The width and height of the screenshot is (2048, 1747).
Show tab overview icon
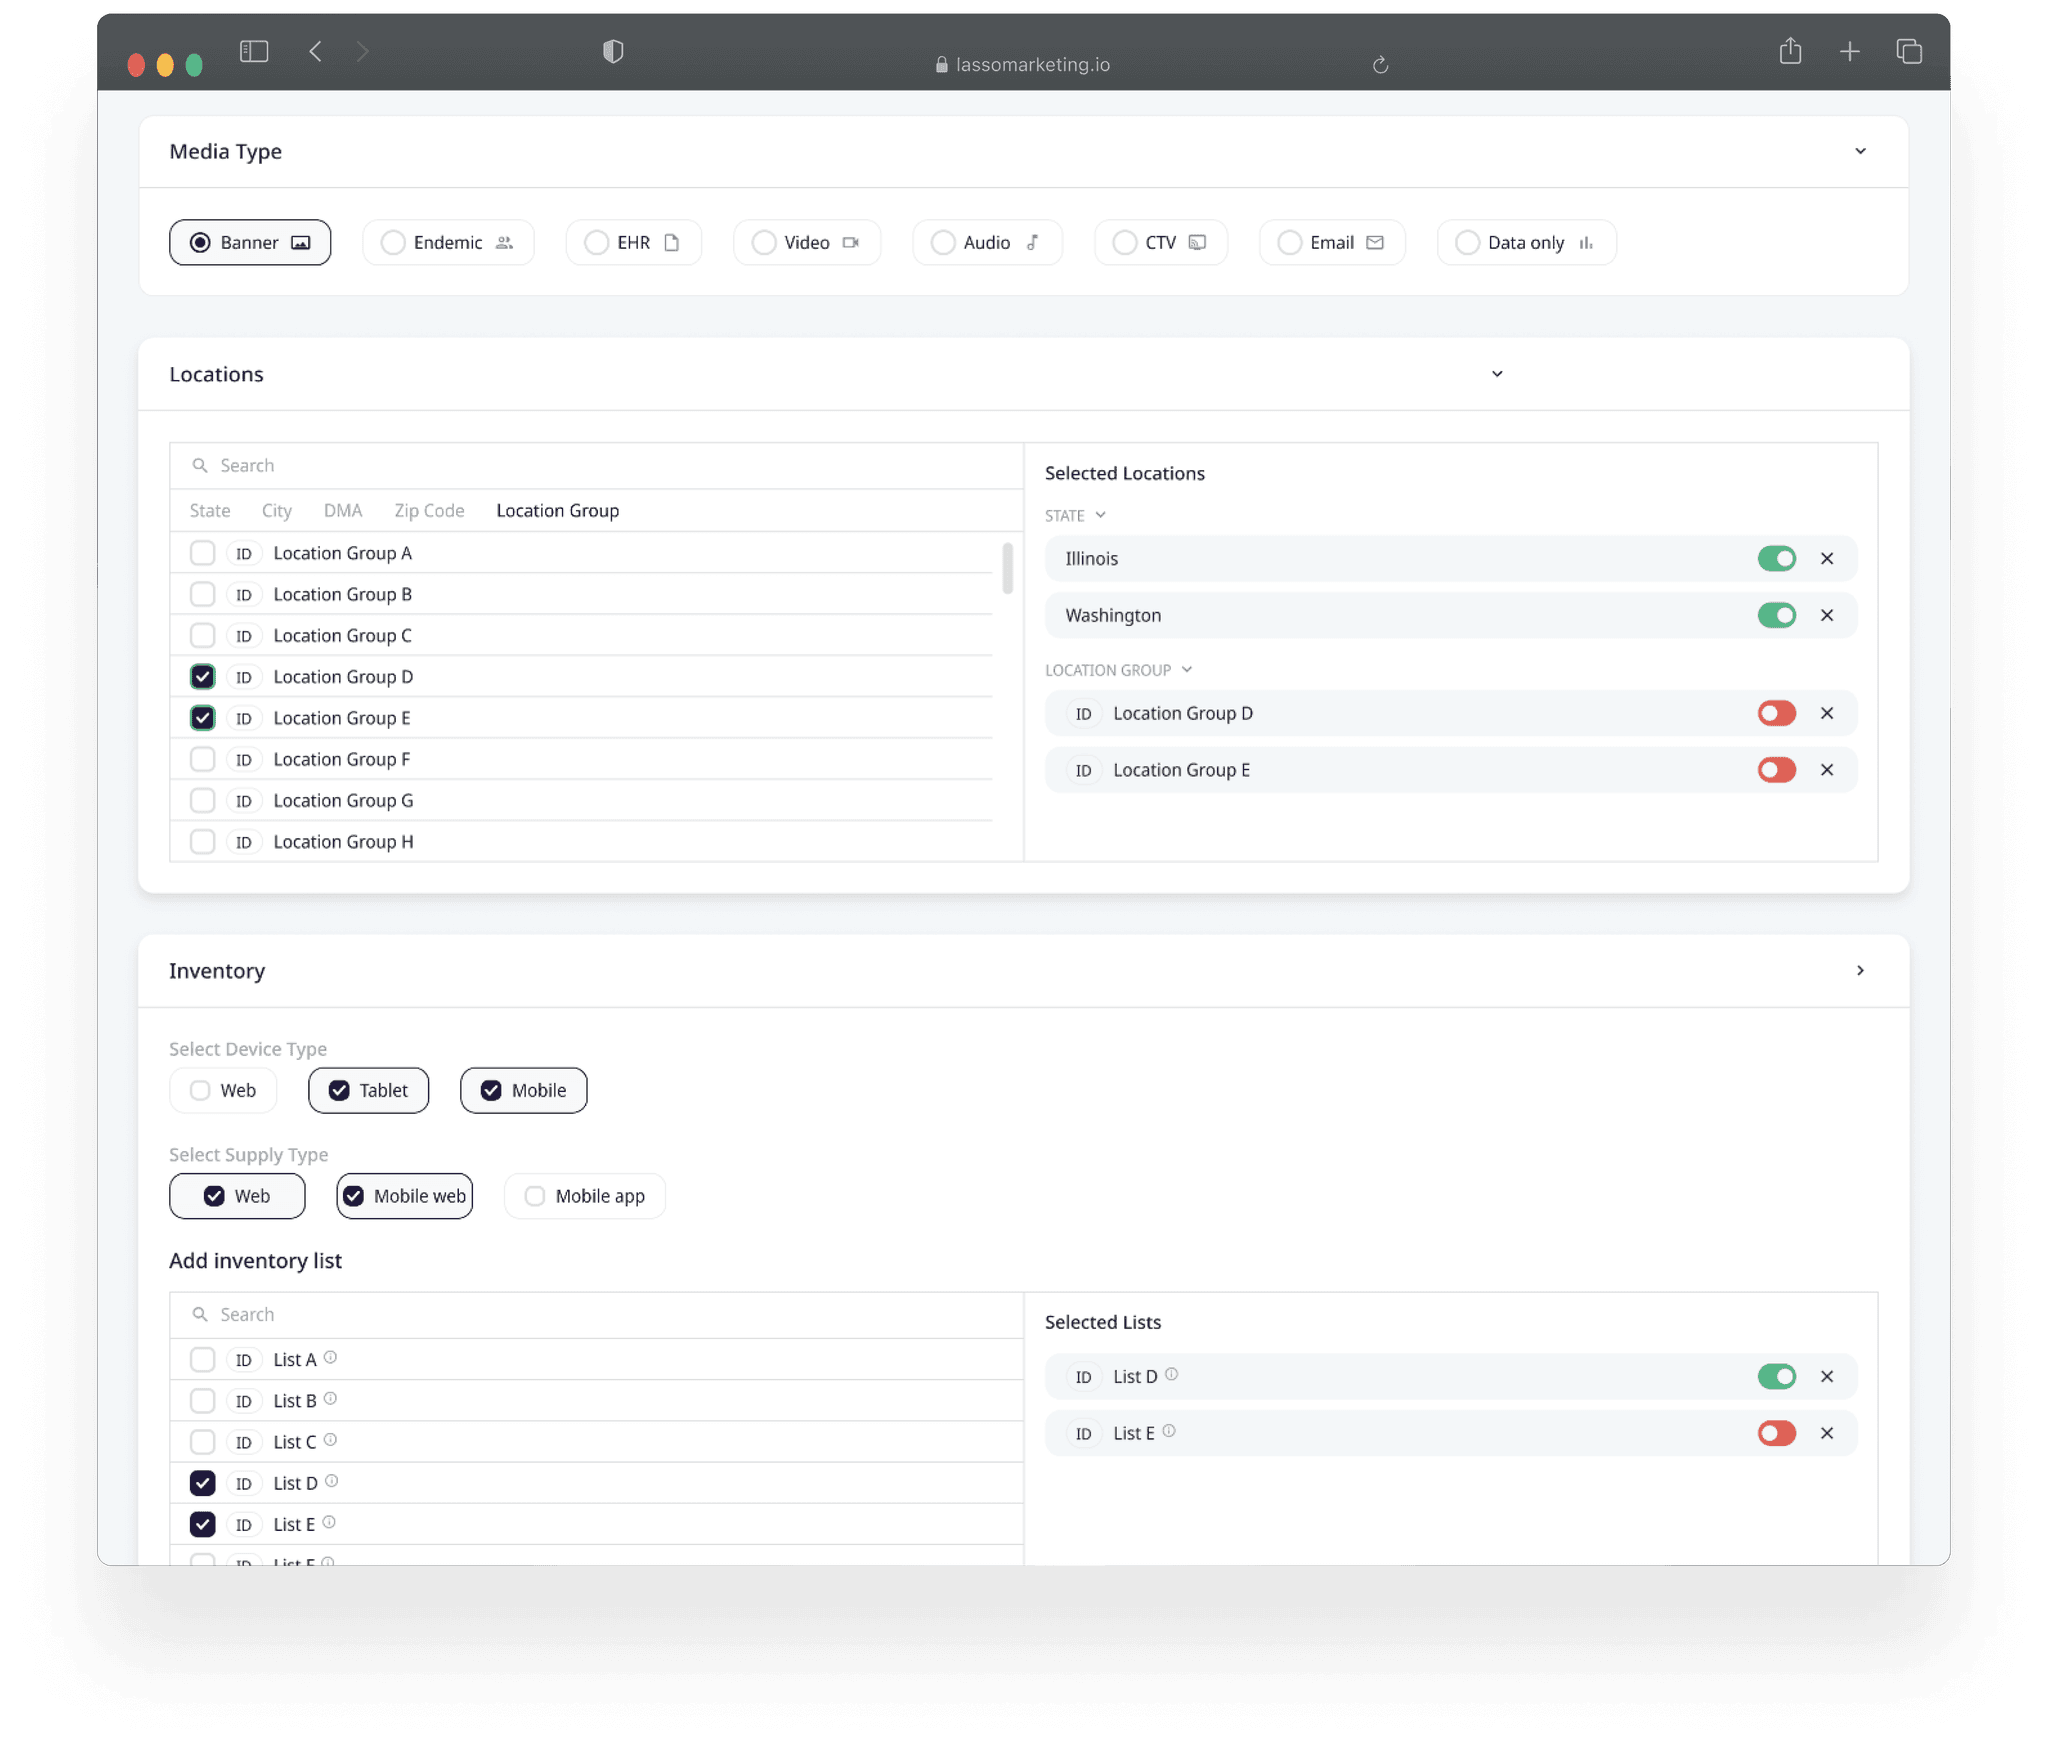[x=1909, y=51]
